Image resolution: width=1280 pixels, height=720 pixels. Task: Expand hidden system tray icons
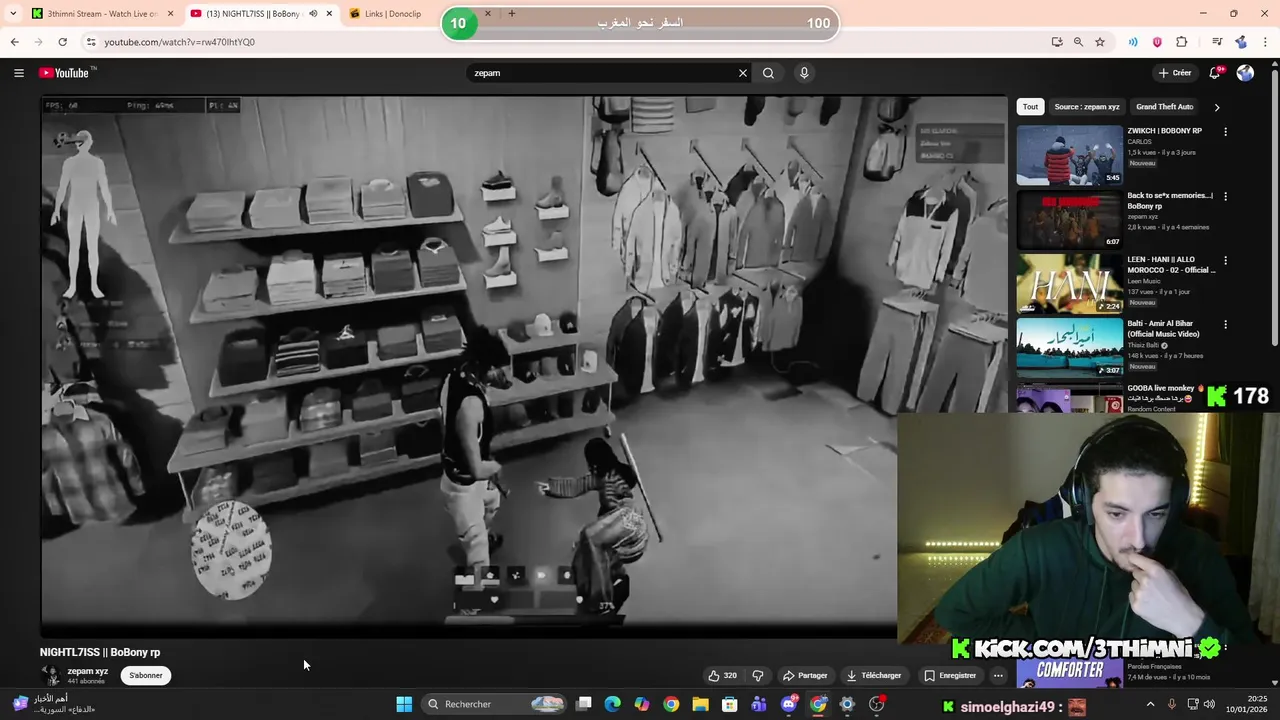click(x=1150, y=704)
